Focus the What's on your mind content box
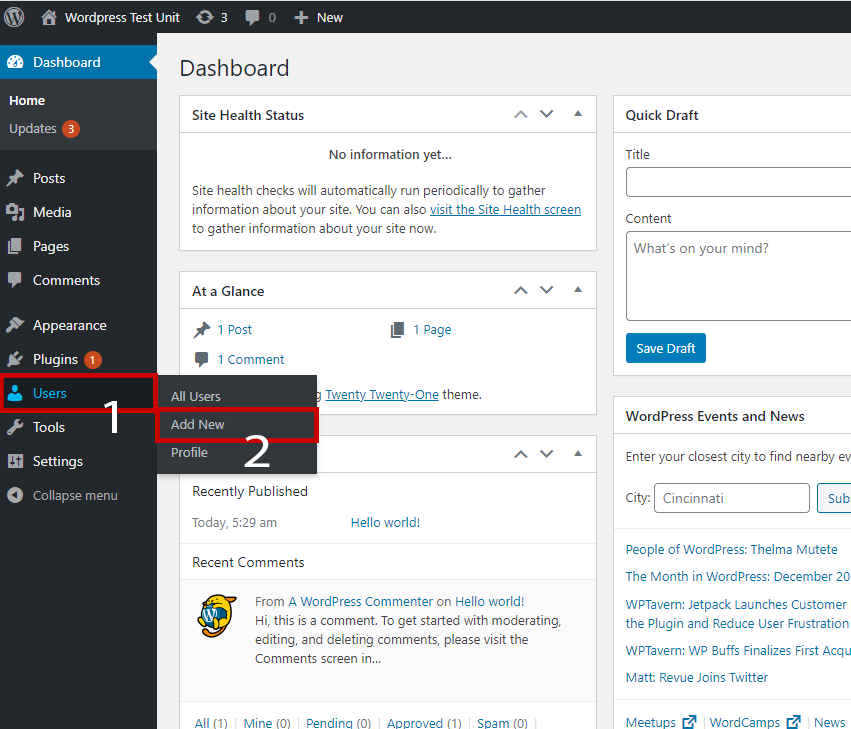The width and height of the screenshot is (851, 729). tap(738, 276)
